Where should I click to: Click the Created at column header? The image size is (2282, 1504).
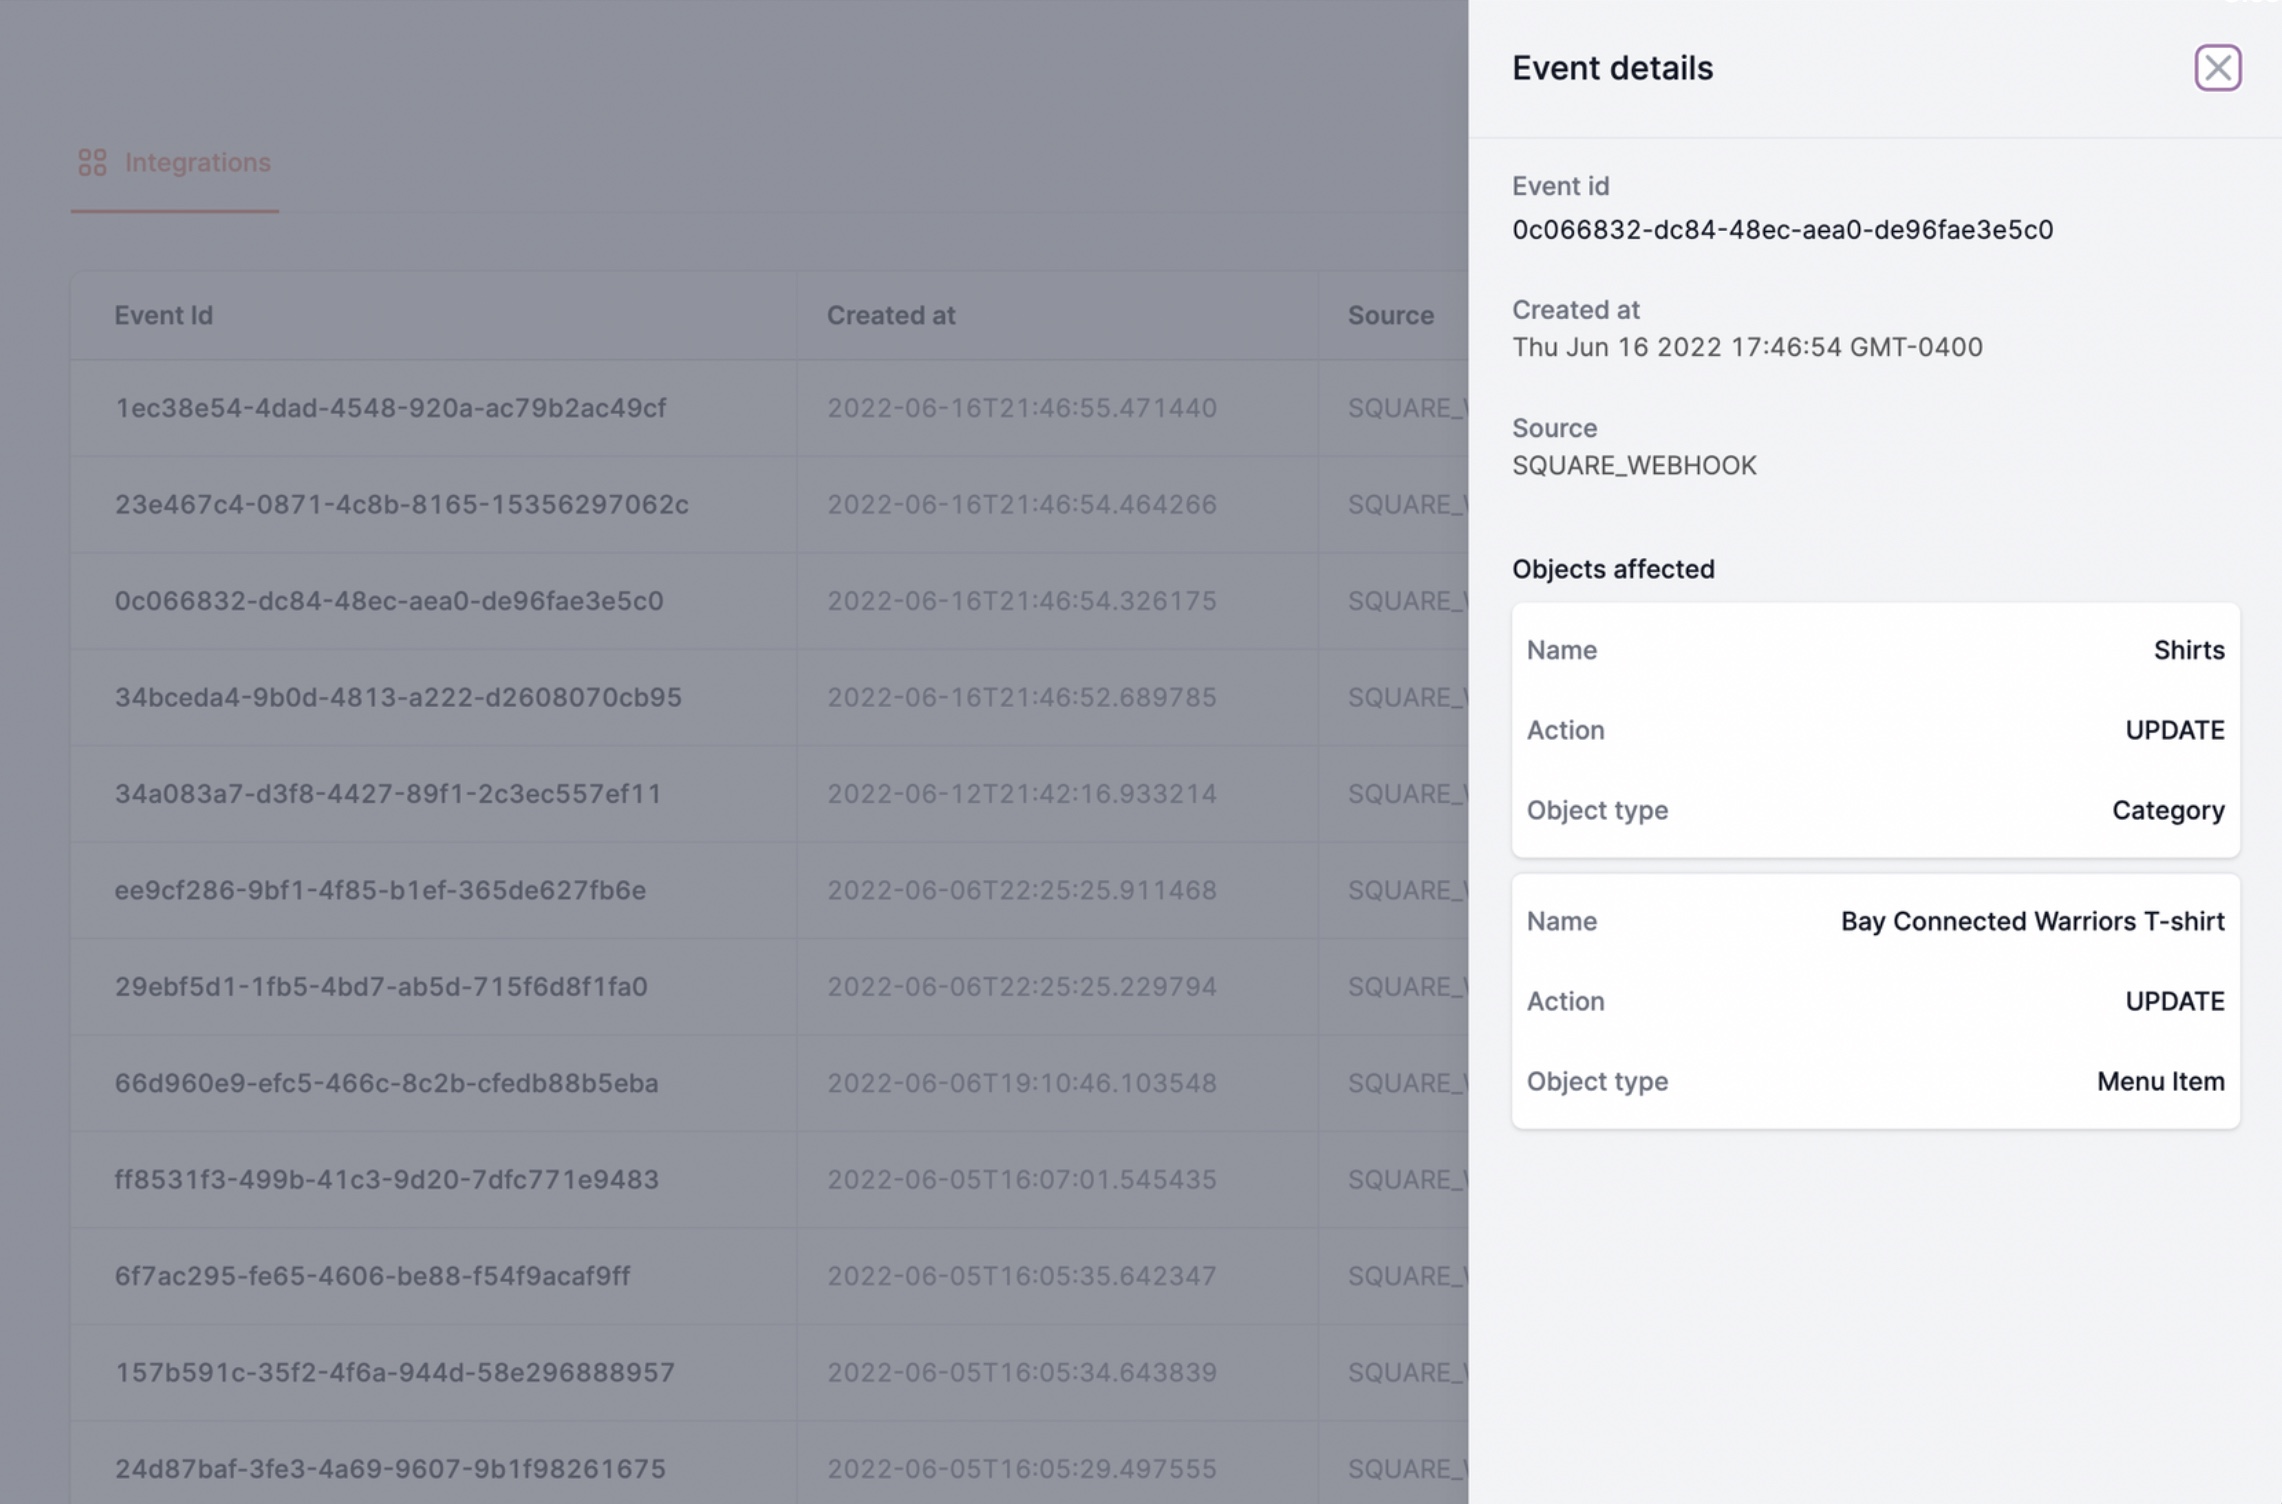click(890, 315)
